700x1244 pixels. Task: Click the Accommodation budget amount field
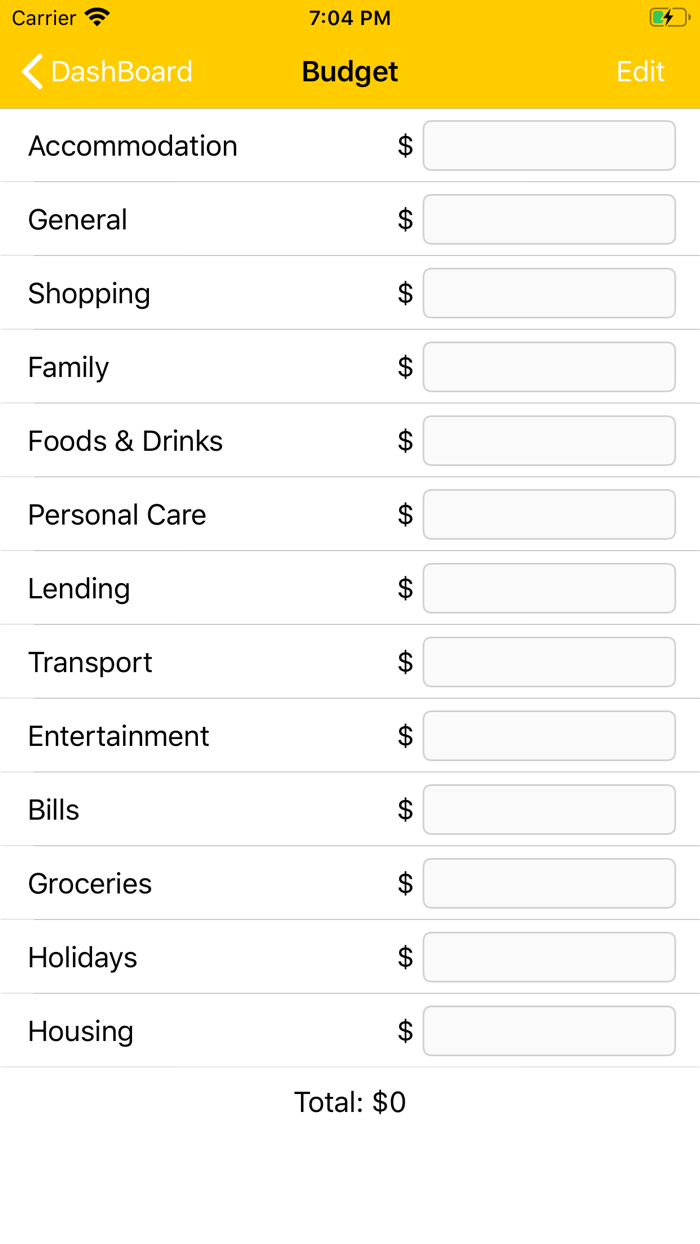[549, 146]
